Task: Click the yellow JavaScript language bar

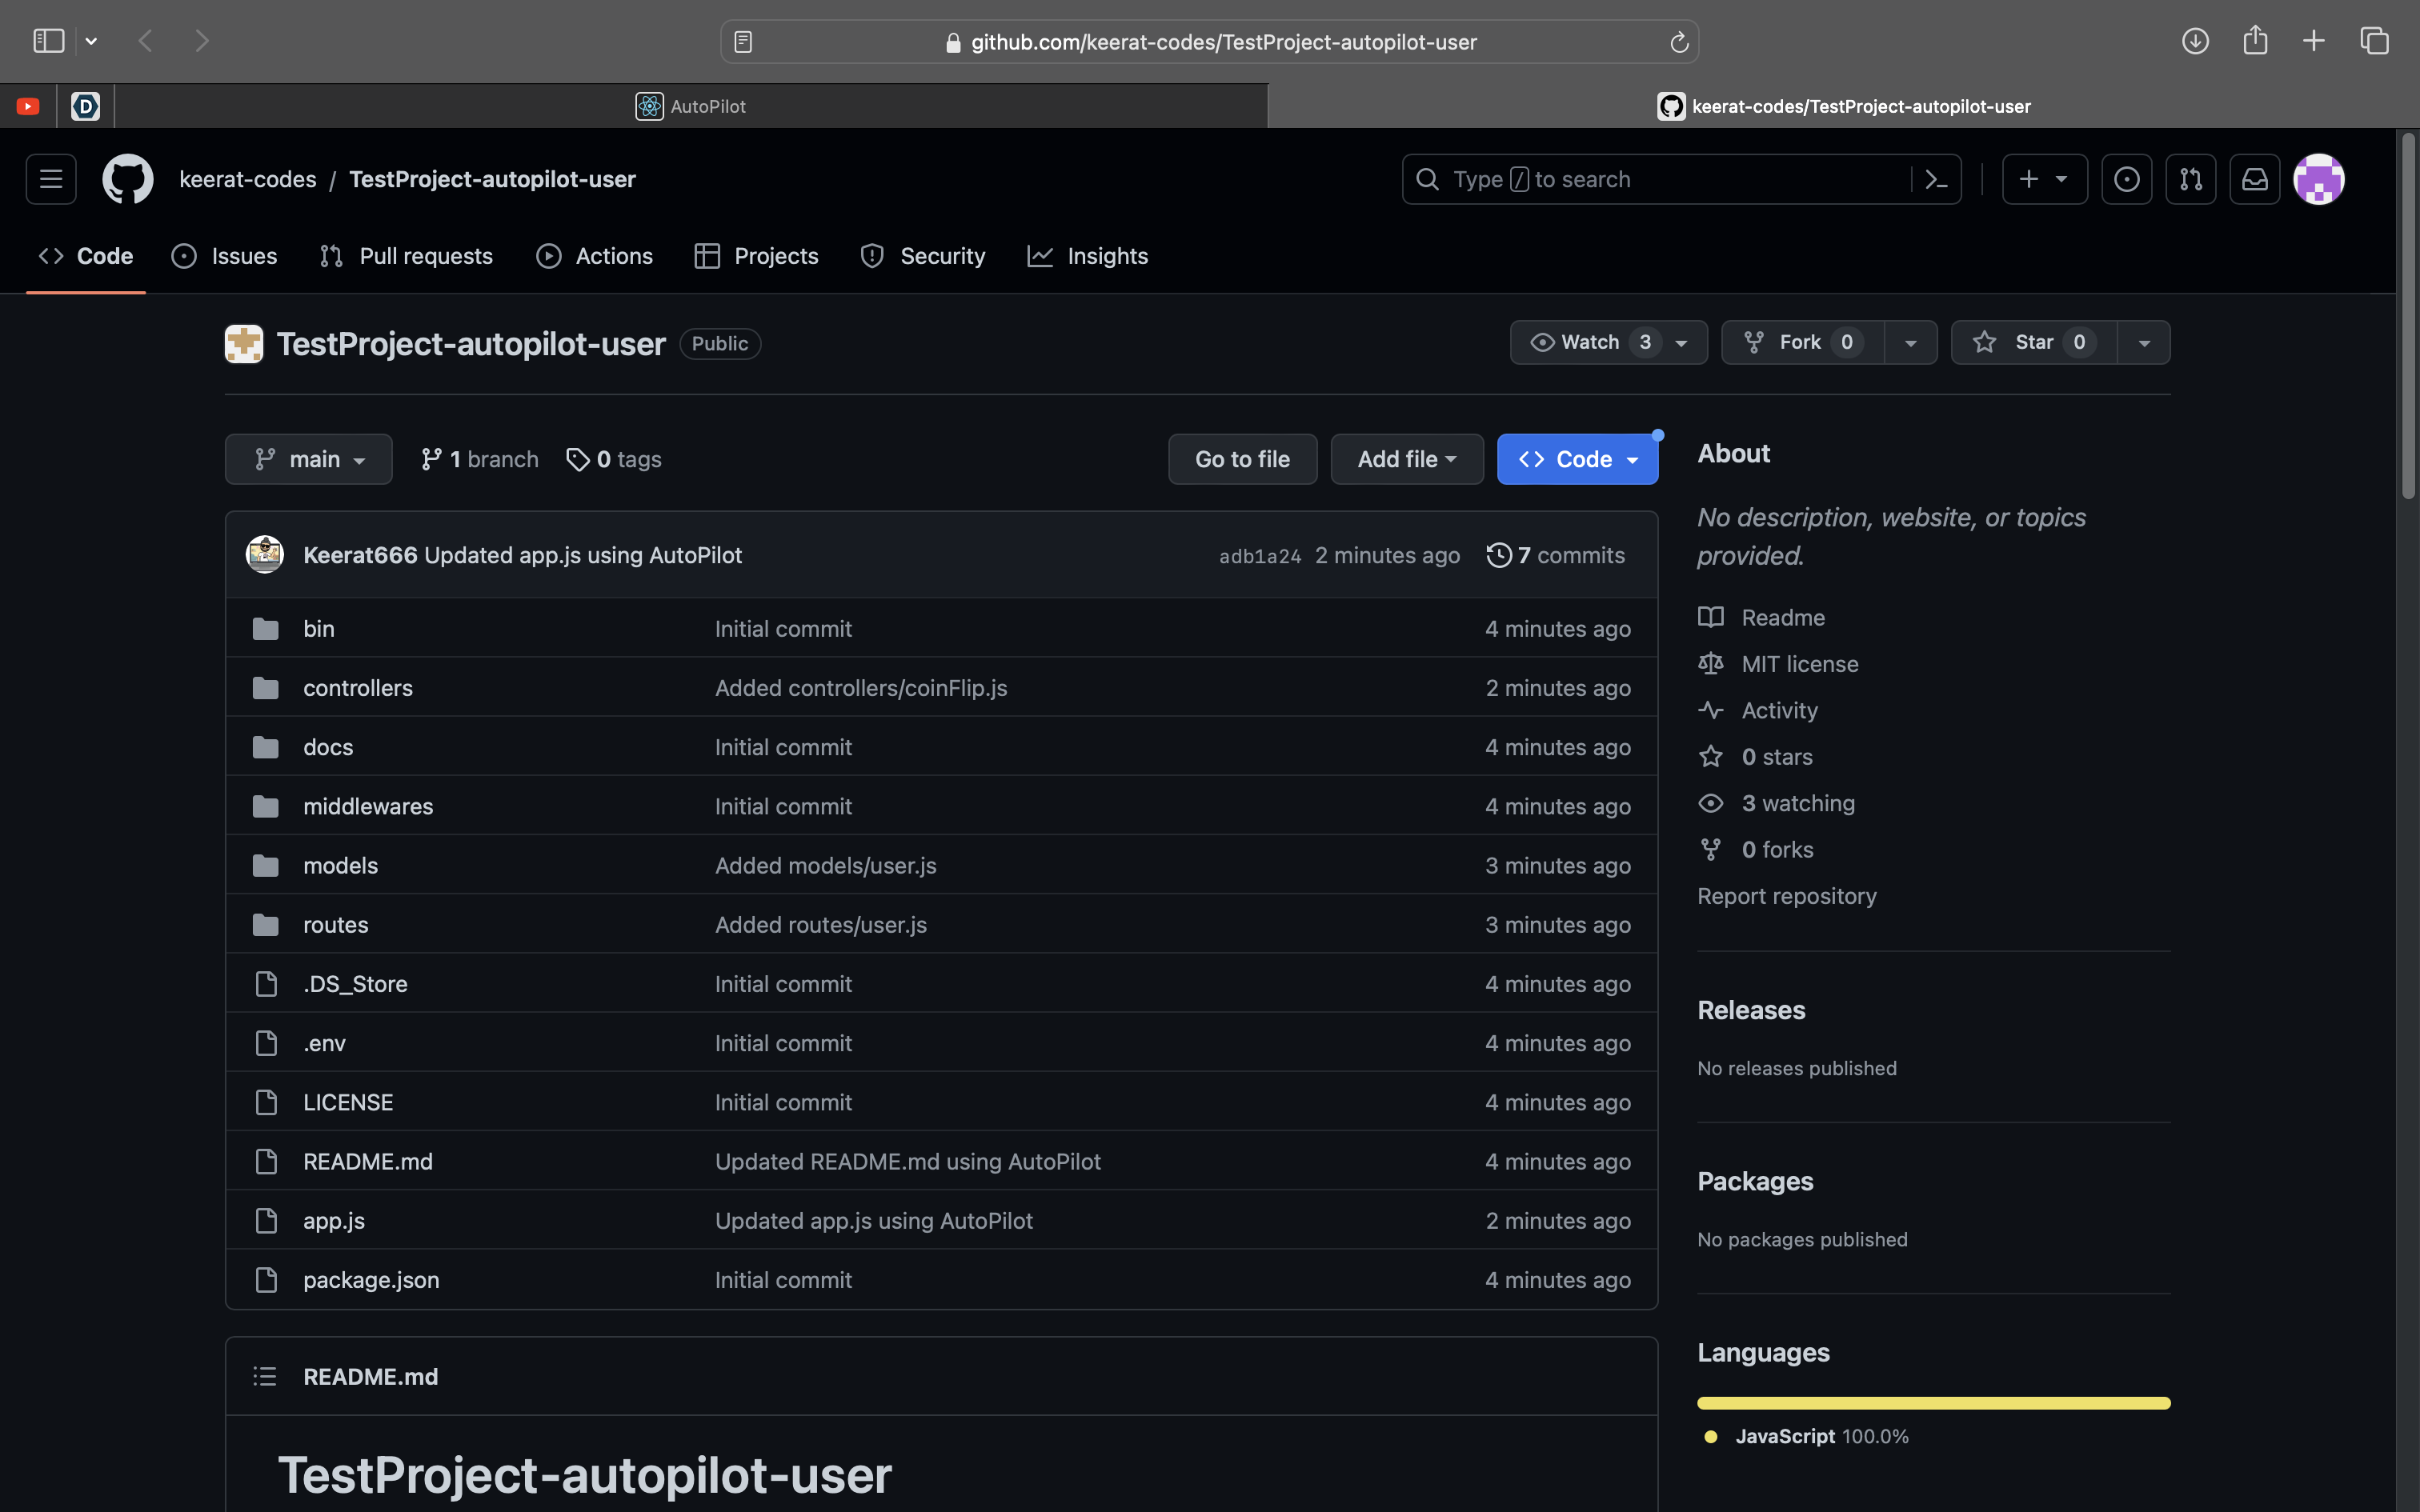Action: (x=1933, y=1403)
